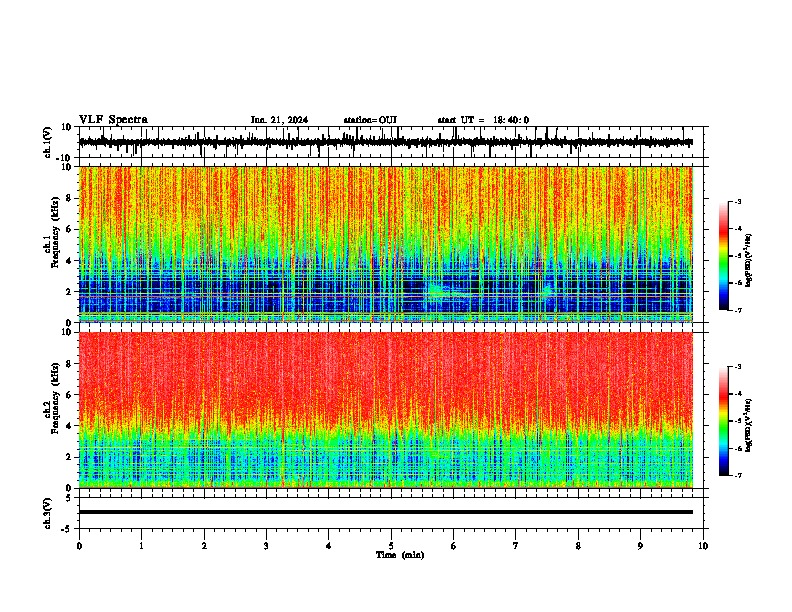
Task: Click time axis tick label "3"
Action: coord(266,546)
